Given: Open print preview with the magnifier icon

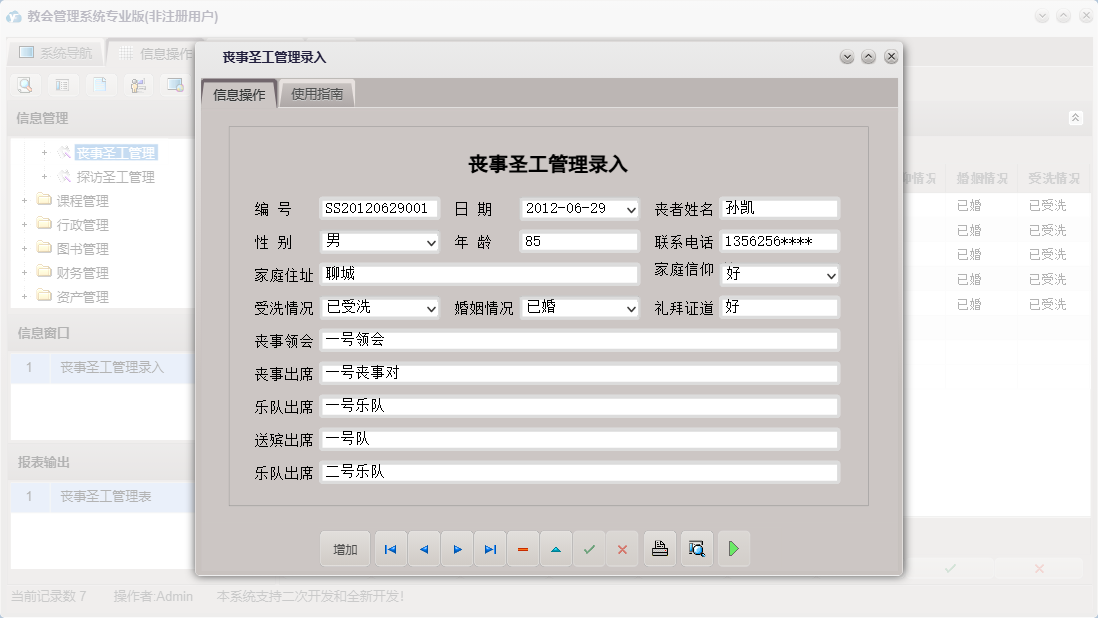Looking at the screenshot, I should click(696, 548).
